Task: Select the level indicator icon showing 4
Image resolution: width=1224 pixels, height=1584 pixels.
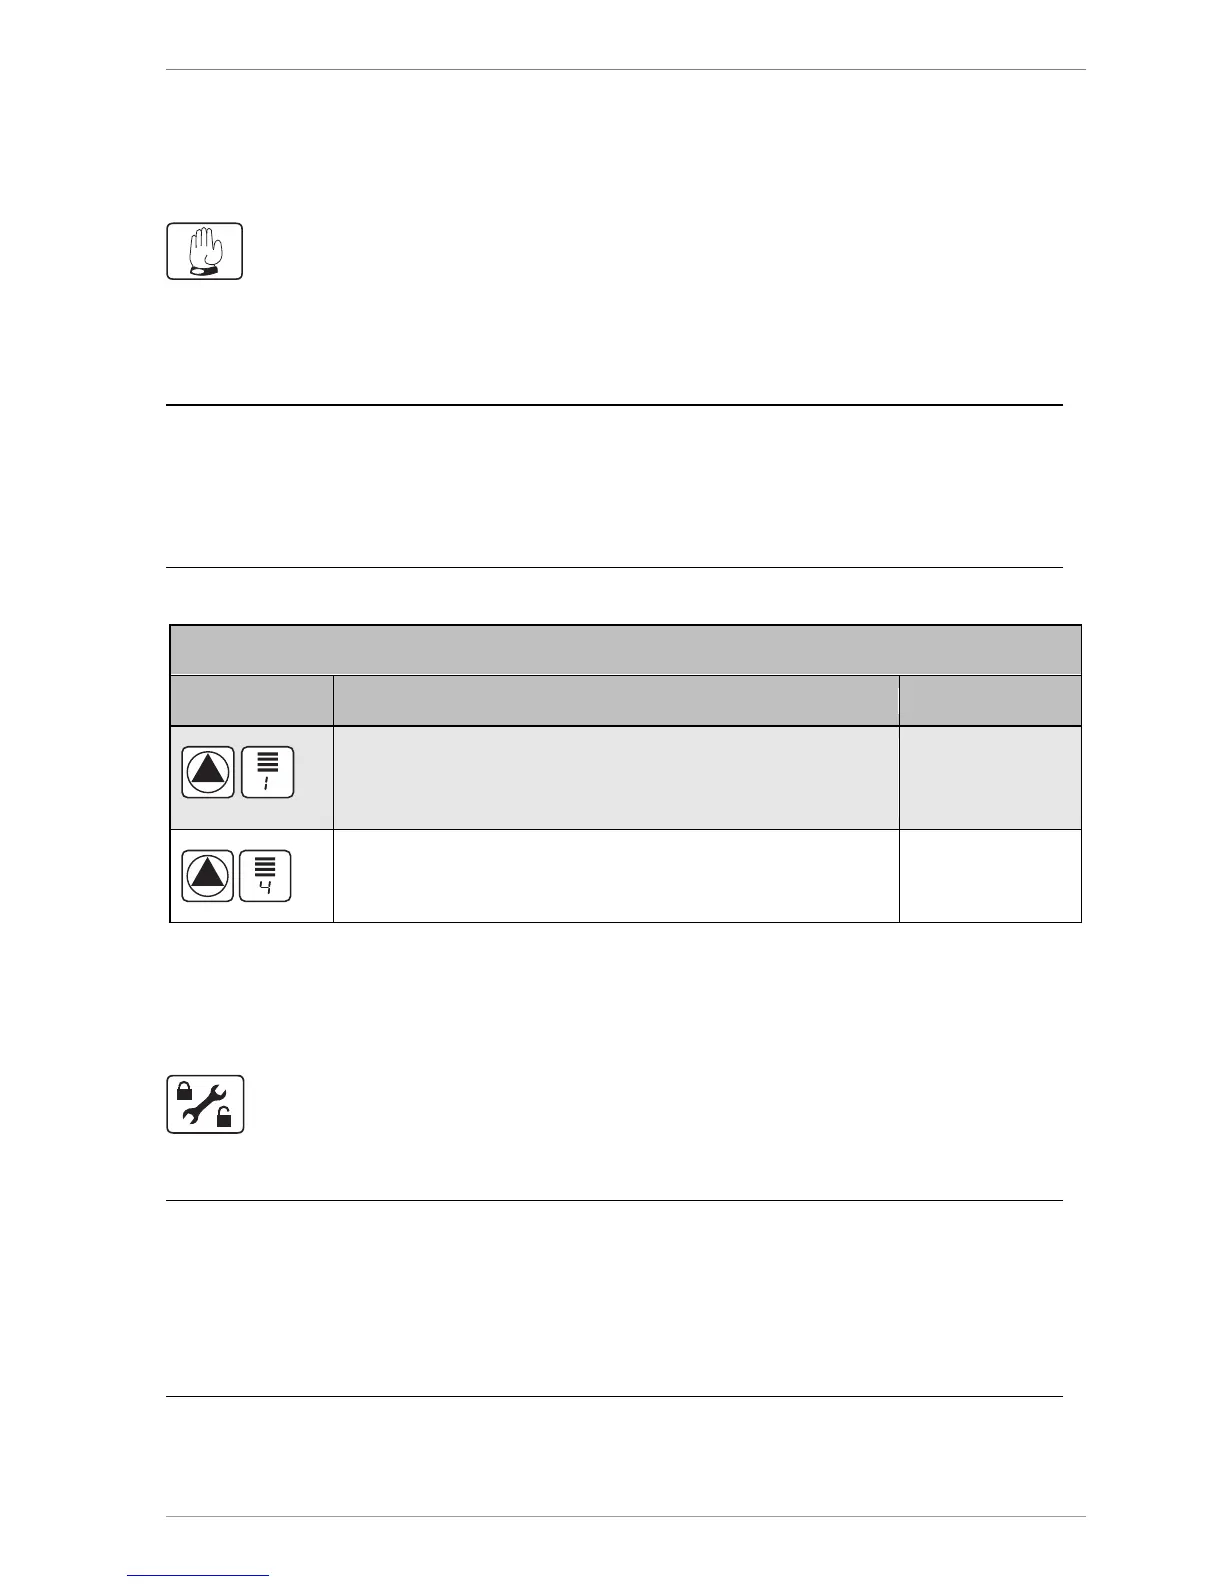Action: (x=265, y=876)
